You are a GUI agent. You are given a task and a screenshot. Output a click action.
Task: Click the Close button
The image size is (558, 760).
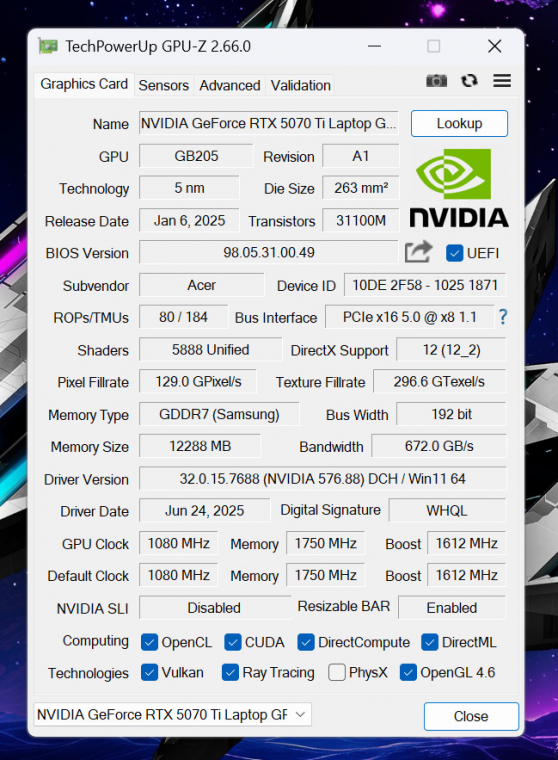471,716
